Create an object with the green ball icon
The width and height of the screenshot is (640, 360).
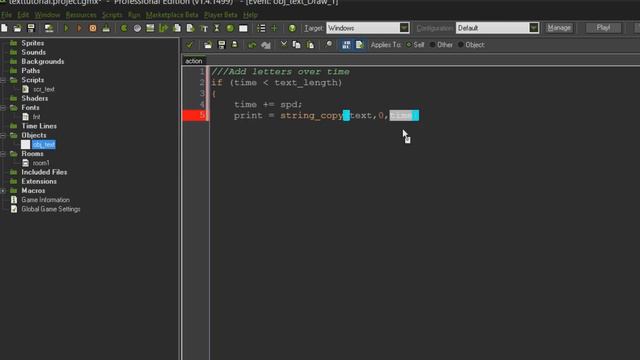coord(230,28)
